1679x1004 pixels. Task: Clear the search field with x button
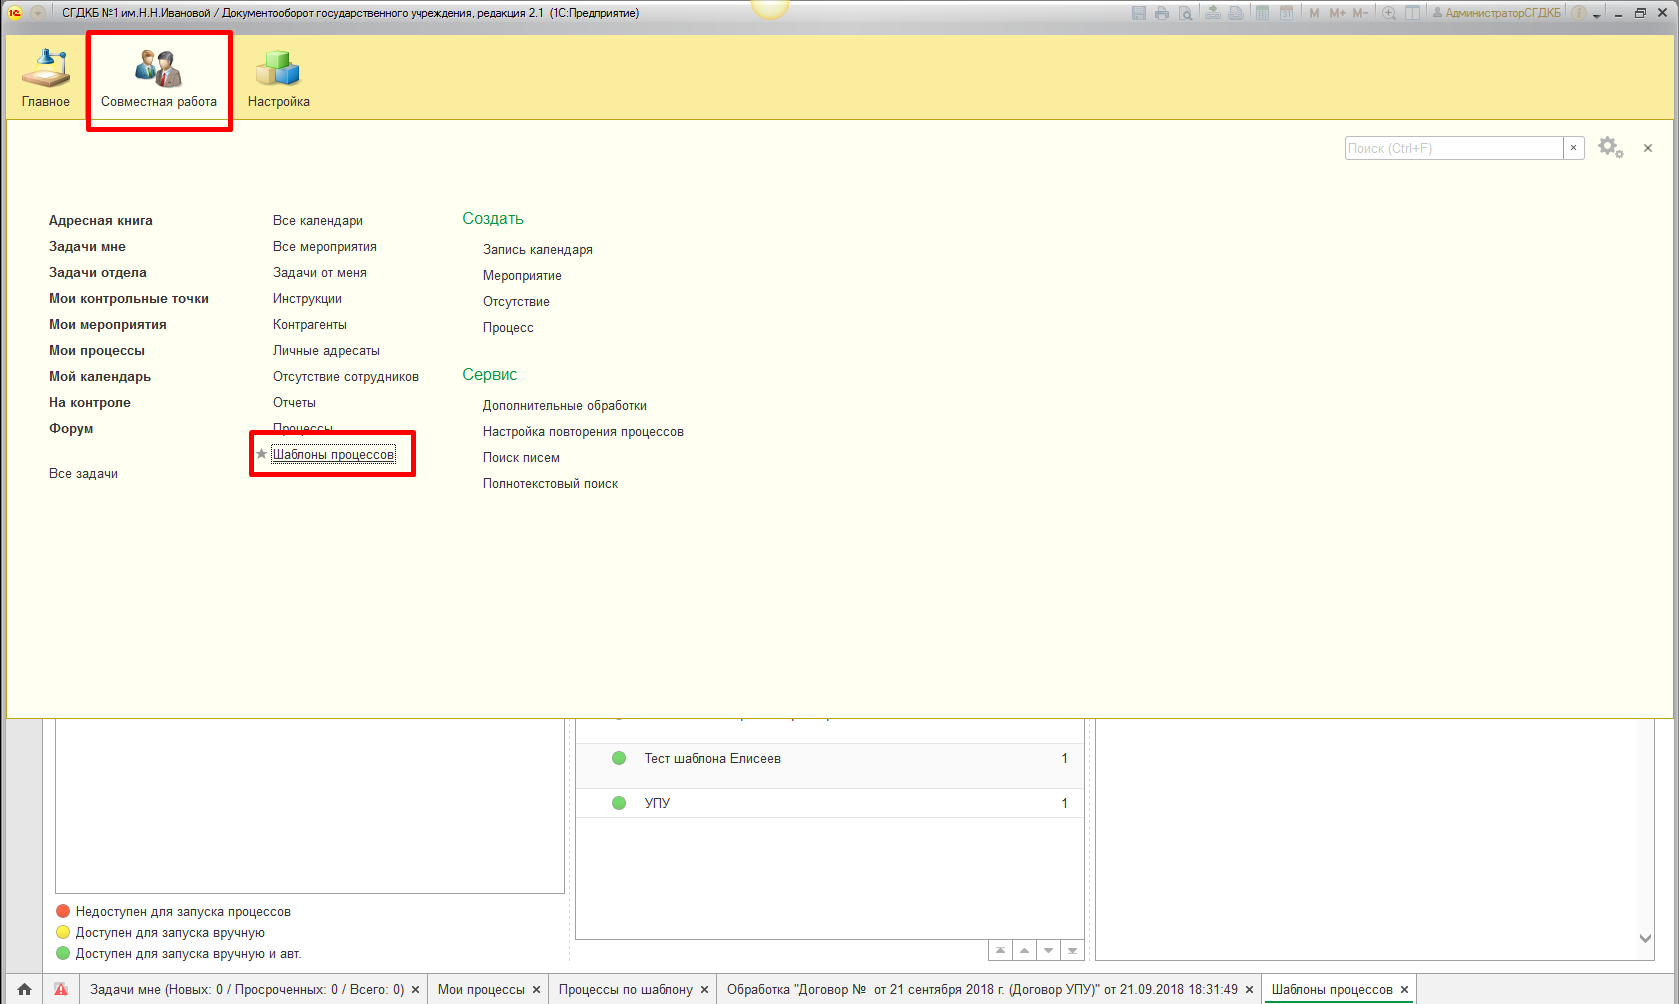(x=1573, y=148)
